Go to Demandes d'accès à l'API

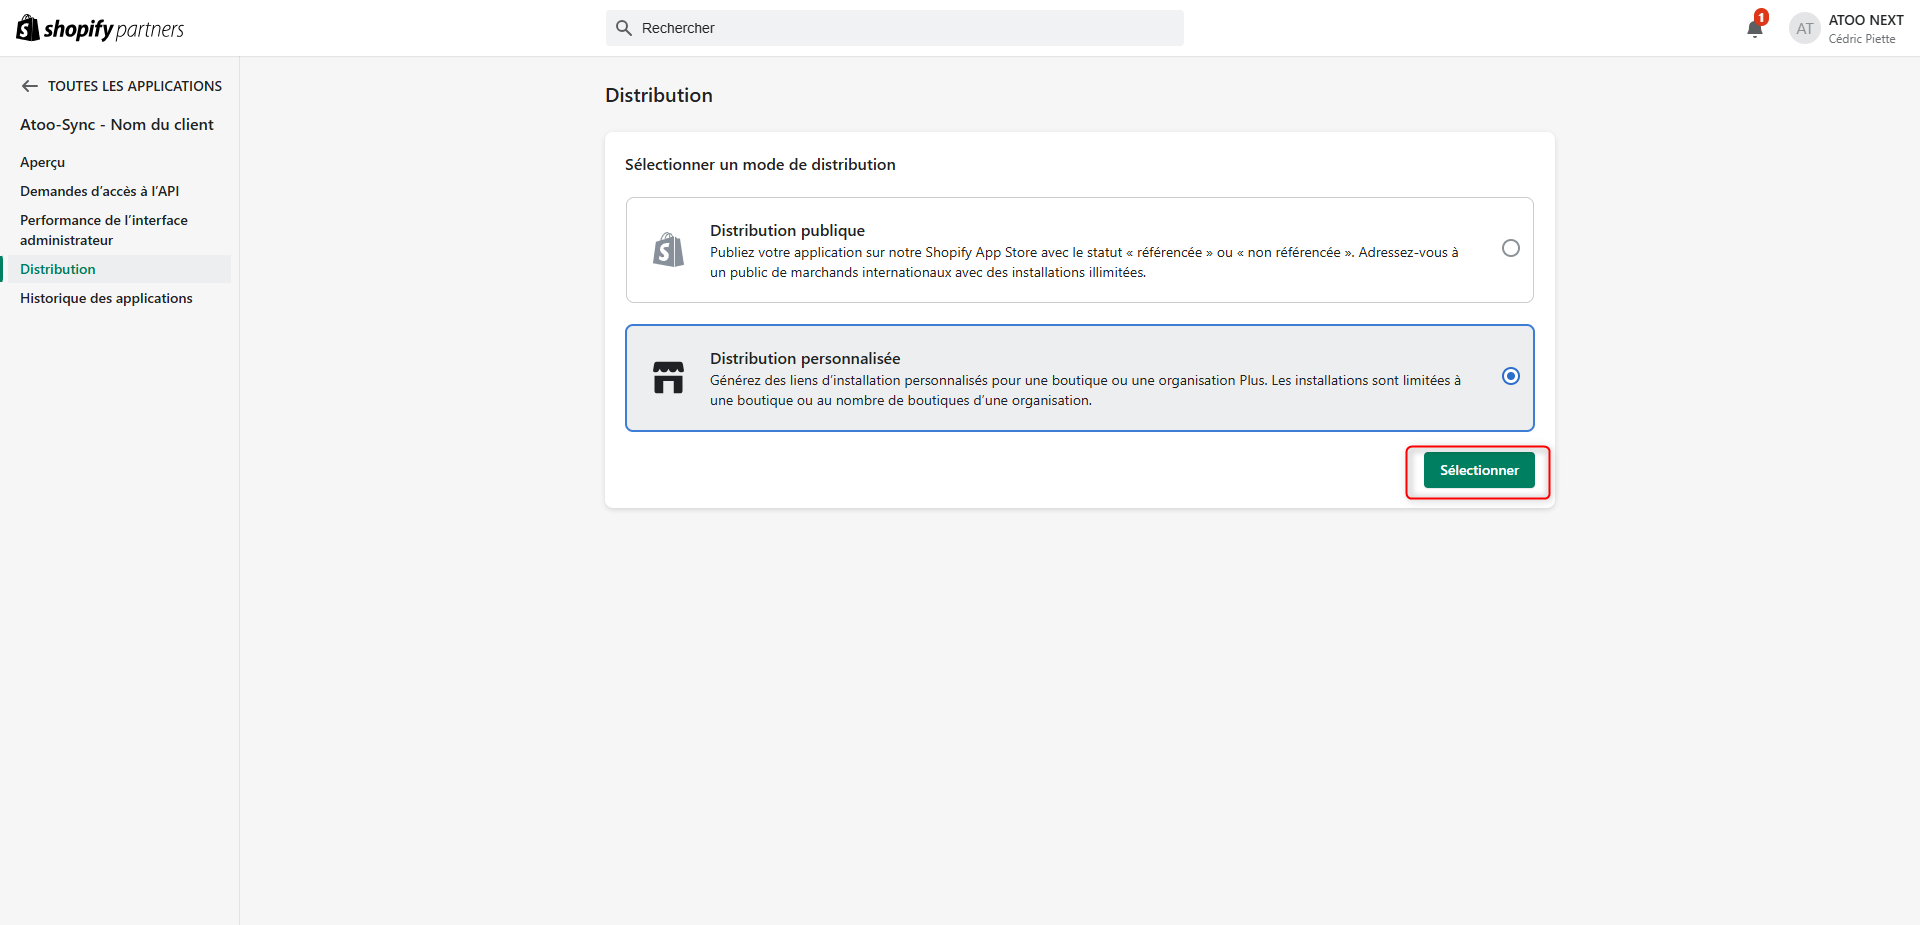point(100,191)
